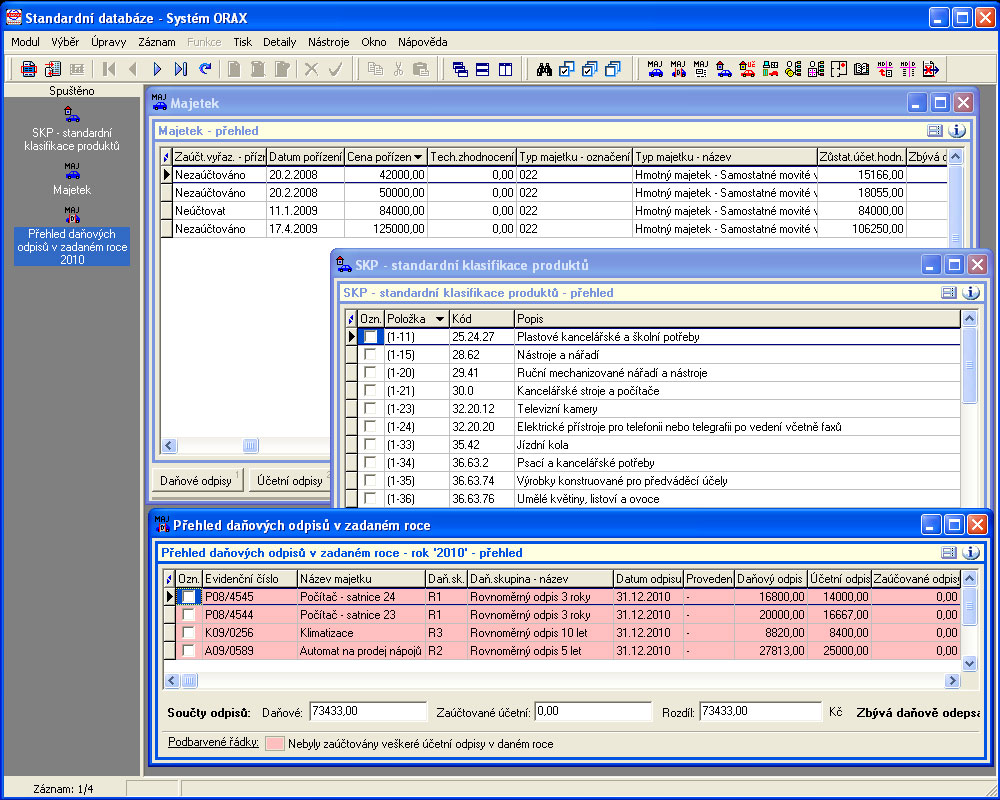The image size is (1000, 800).
Task: Click sort arrow on Cena pořízení column
Action: [418, 157]
